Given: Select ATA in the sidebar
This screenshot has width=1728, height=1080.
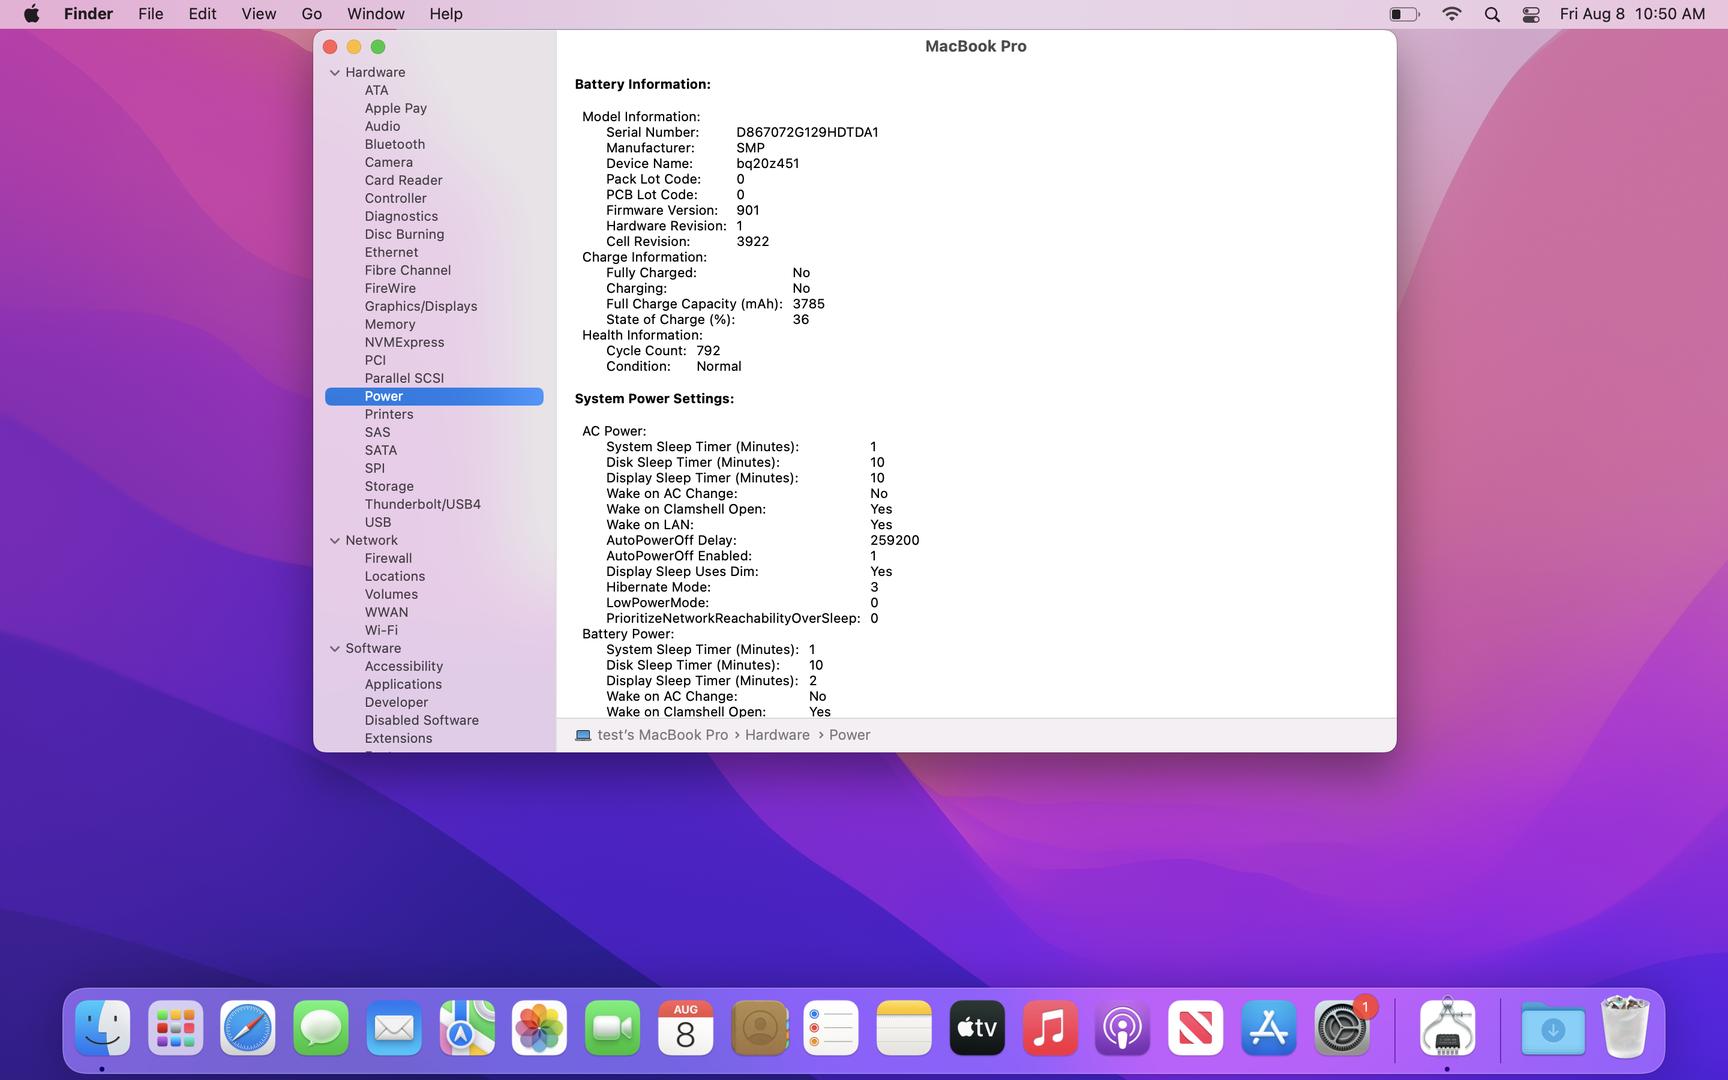Looking at the screenshot, I should point(376,90).
